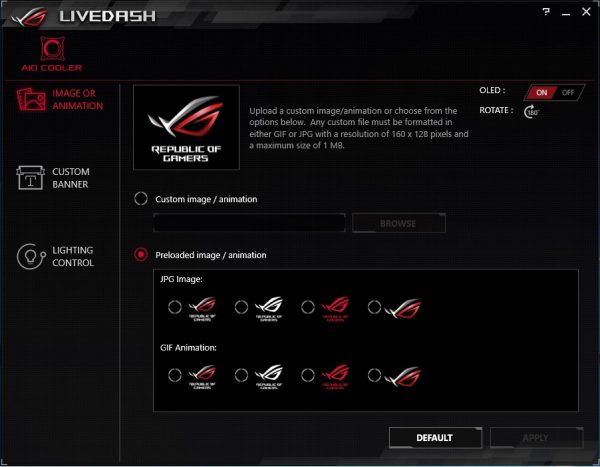The image size is (600, 467).
Task: Open the Custom Banner icon
Action: (30, 178)
